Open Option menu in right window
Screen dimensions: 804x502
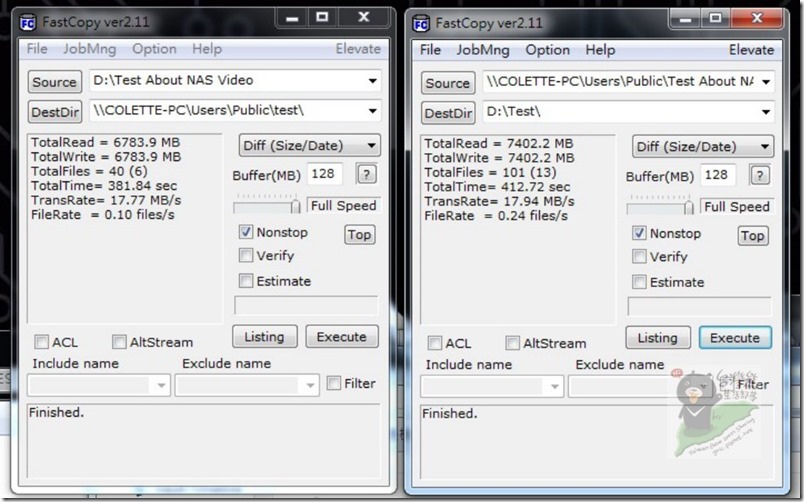tap(548, 50)
